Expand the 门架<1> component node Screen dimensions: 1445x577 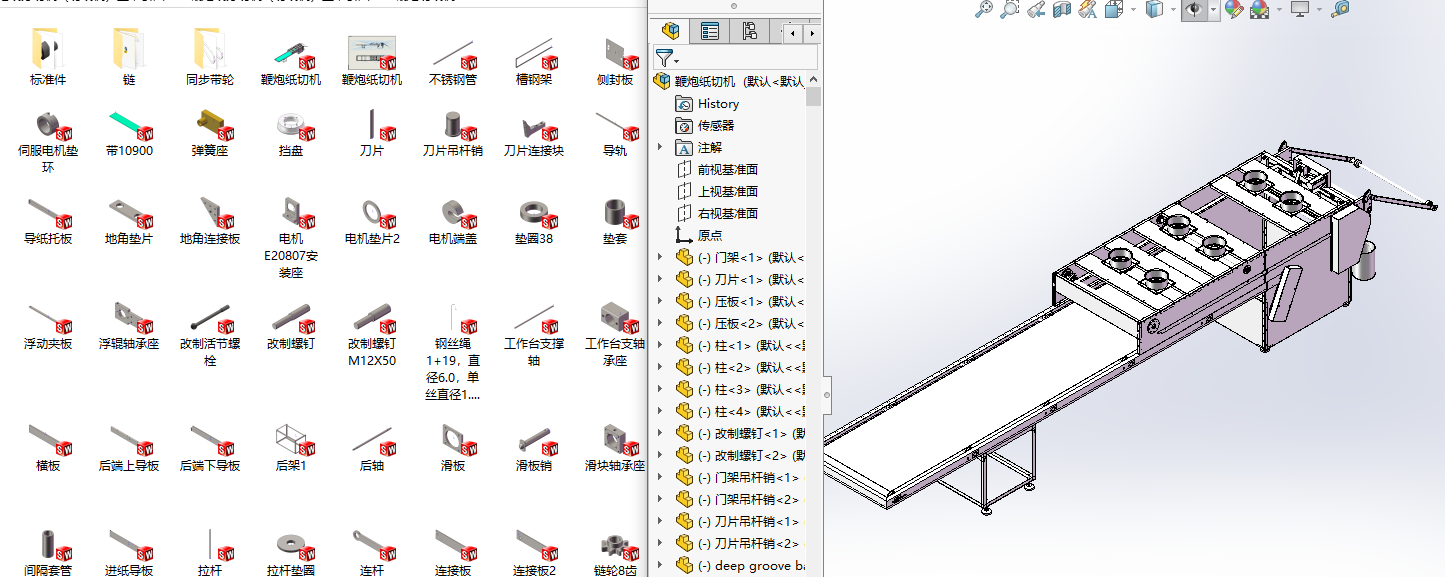tap(659, 256)
